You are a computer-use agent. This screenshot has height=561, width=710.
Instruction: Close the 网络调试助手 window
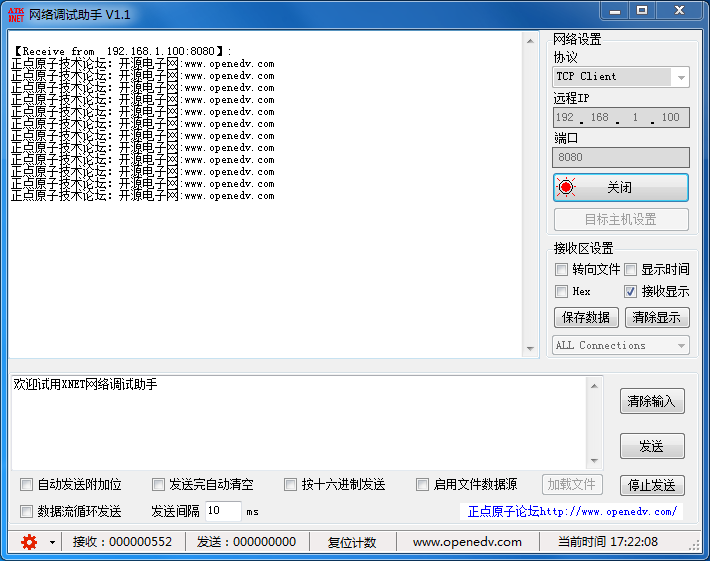pyautogui.click(x=679, y=11)
